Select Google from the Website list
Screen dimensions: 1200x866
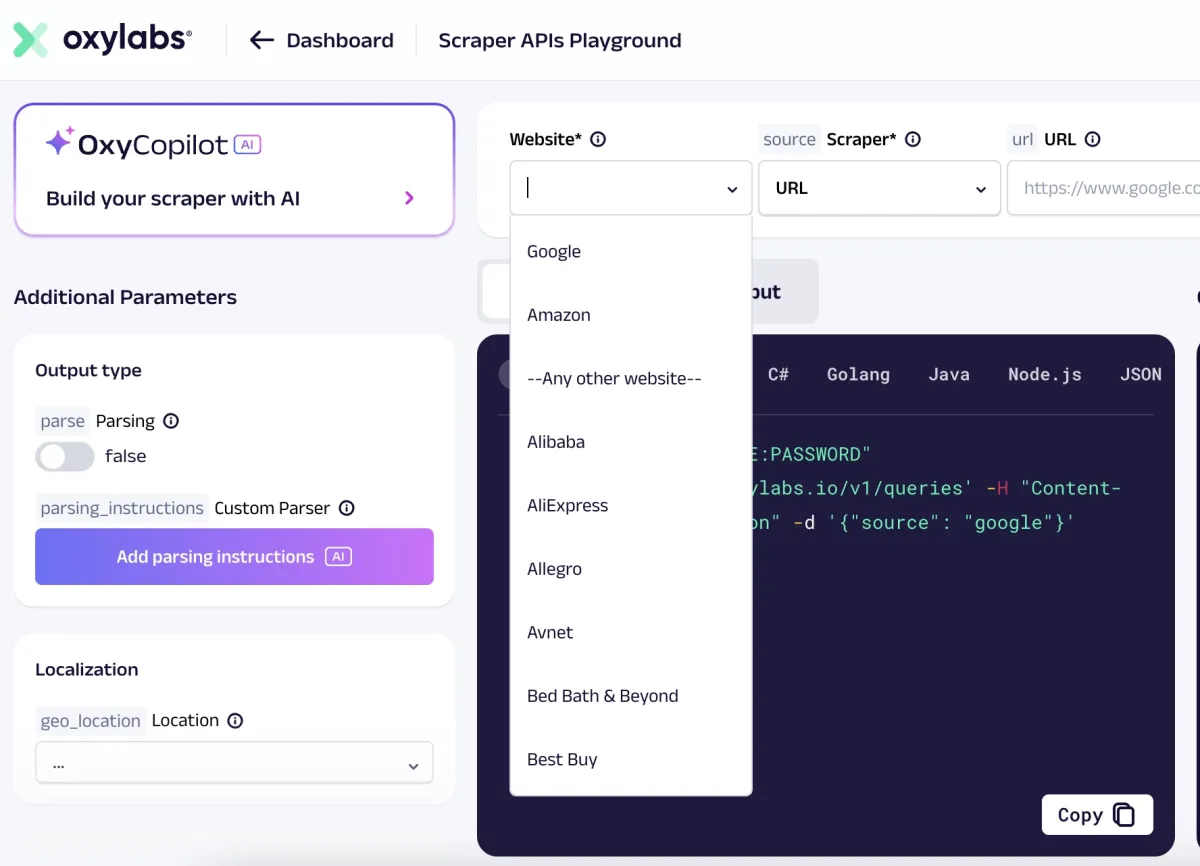631,252
